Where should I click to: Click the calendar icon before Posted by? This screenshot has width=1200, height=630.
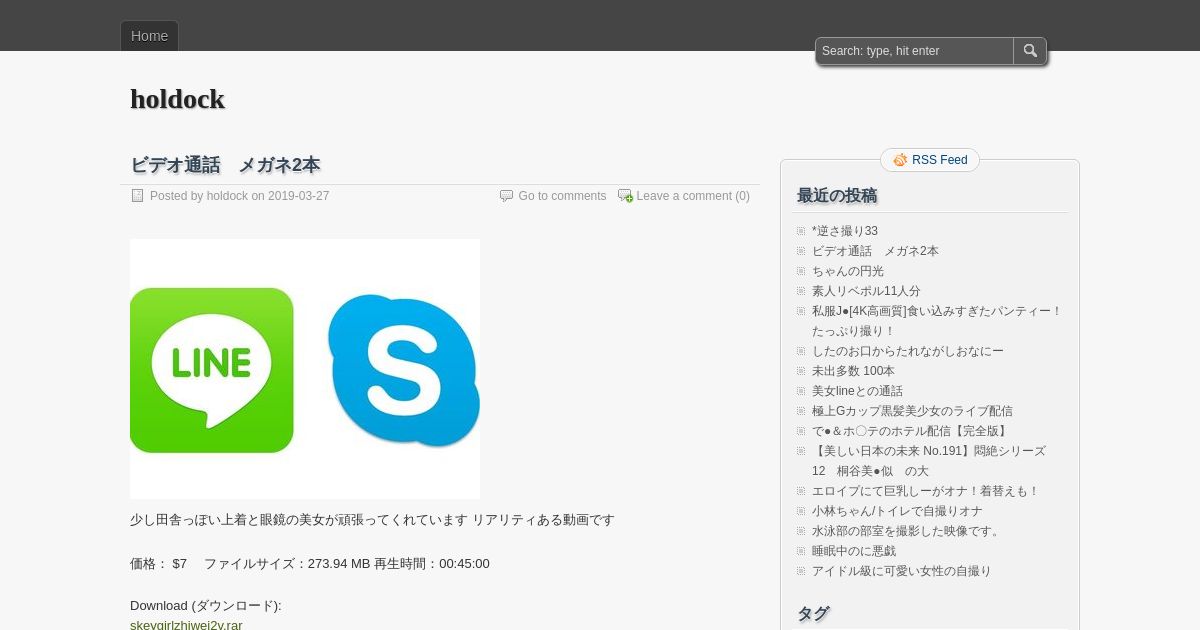138,196
